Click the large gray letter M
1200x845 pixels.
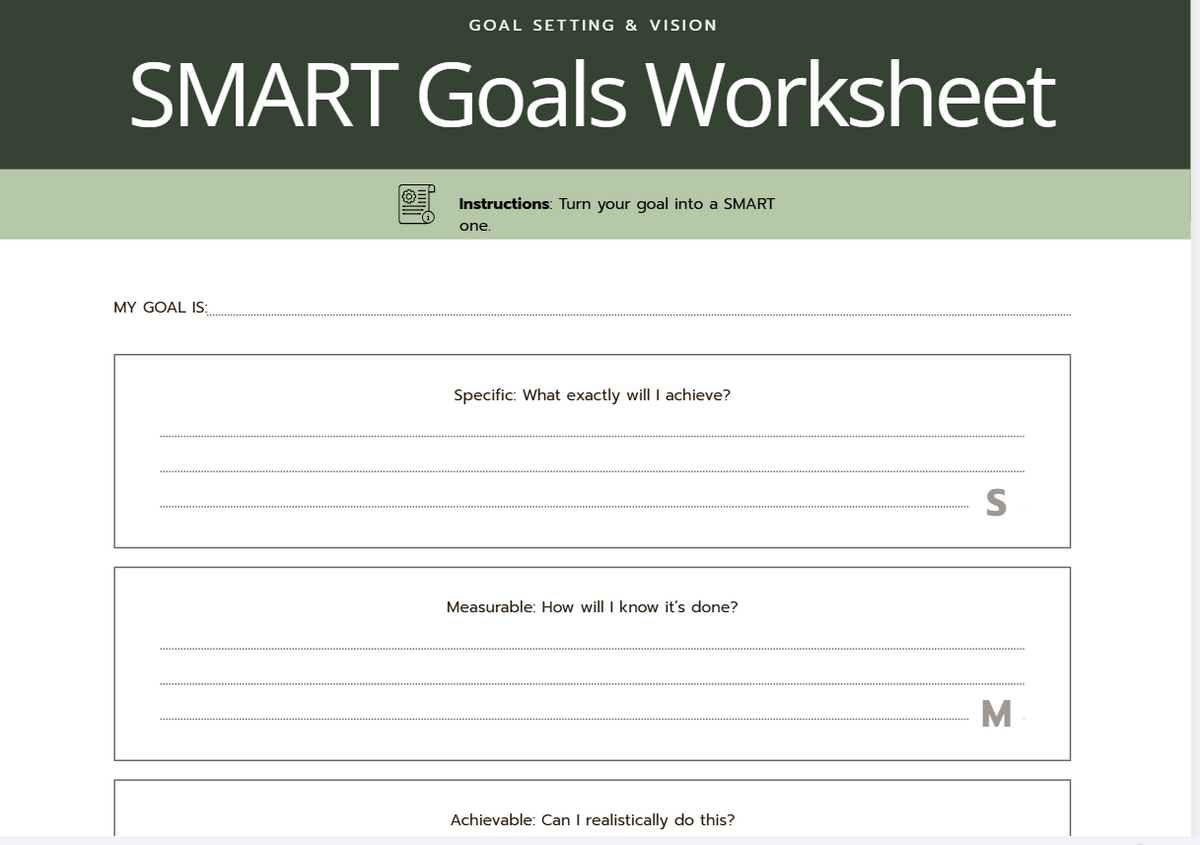[997, 714]
